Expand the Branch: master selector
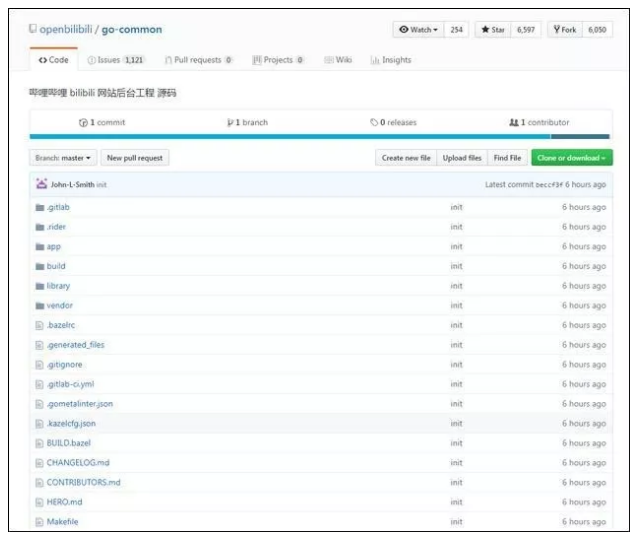The width and height of the screenshot is (633, 537). [x=64, y=158]
